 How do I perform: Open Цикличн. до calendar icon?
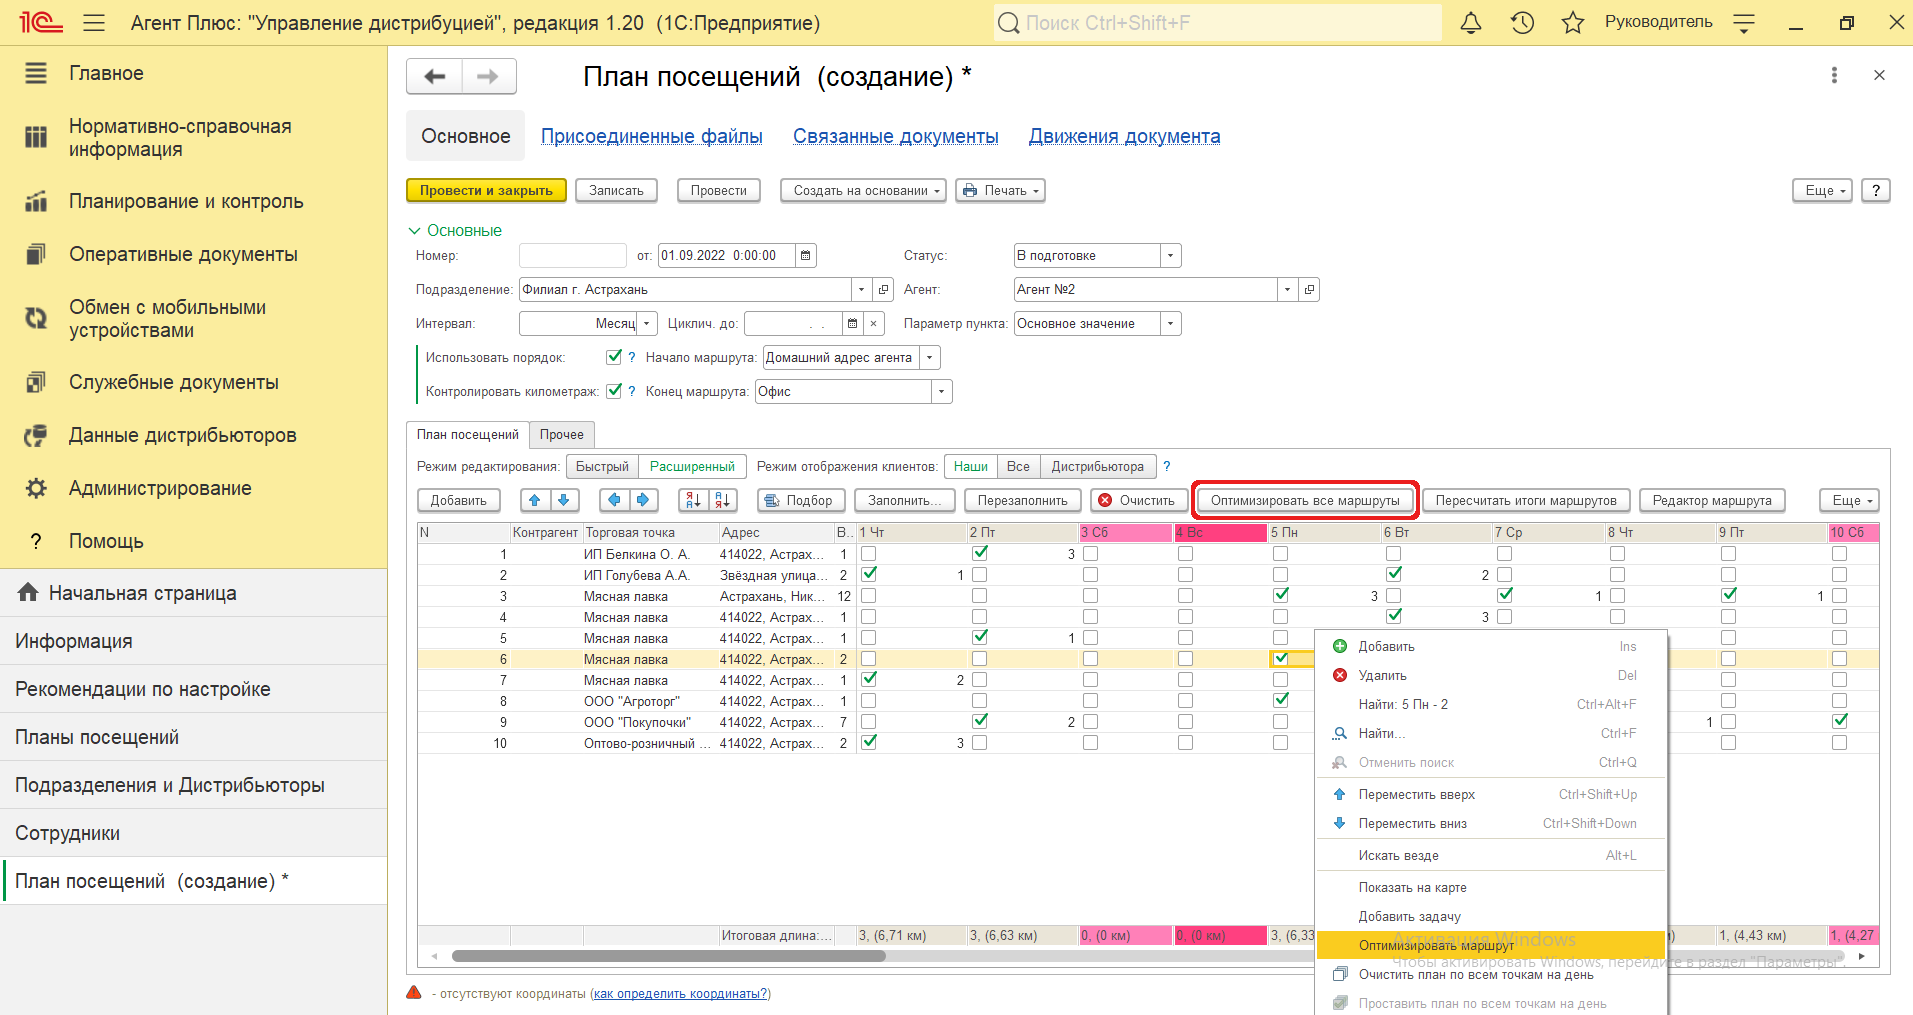pyautogui.click(x=852, y=323)
